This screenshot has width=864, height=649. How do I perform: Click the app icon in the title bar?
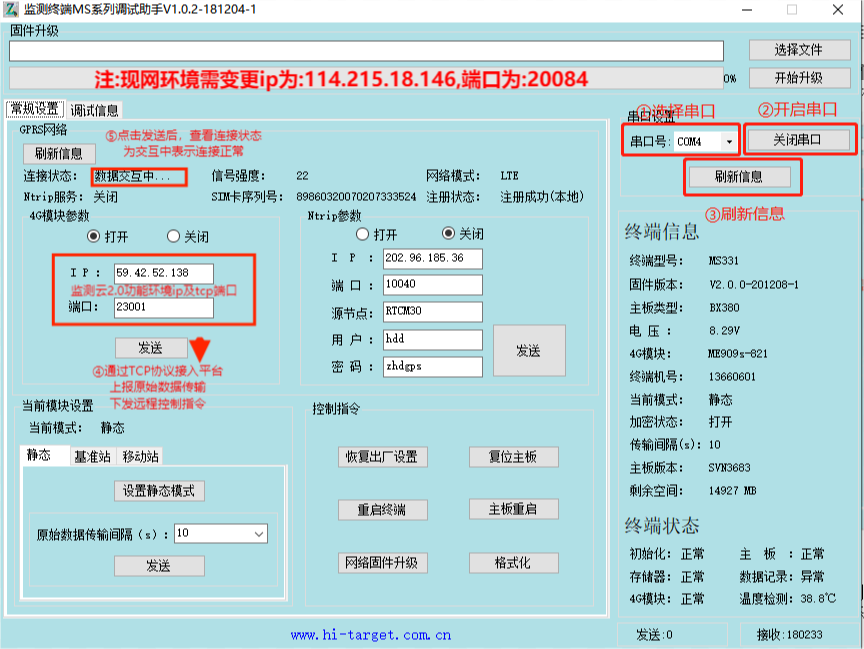click(x=11, y=9)
